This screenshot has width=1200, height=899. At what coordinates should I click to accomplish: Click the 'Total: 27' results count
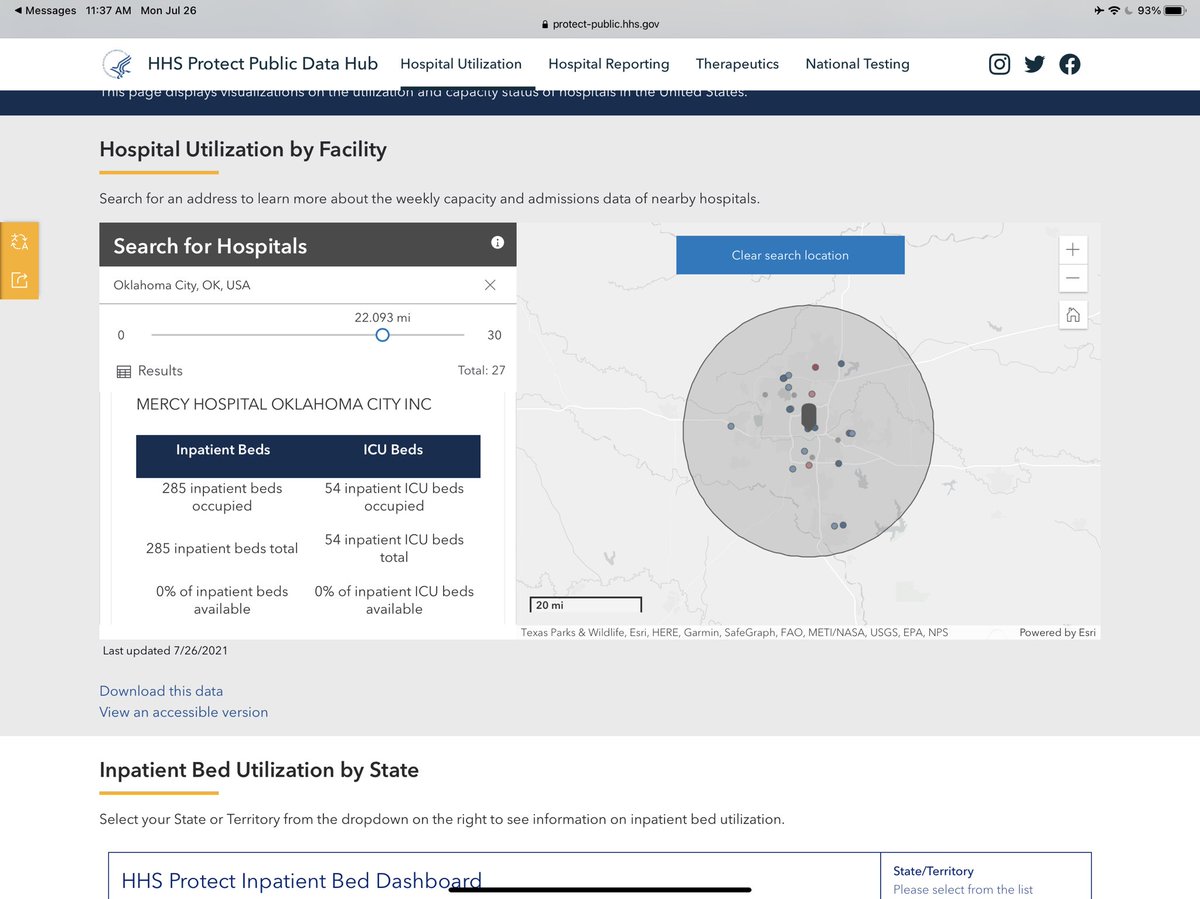(482, 370)
